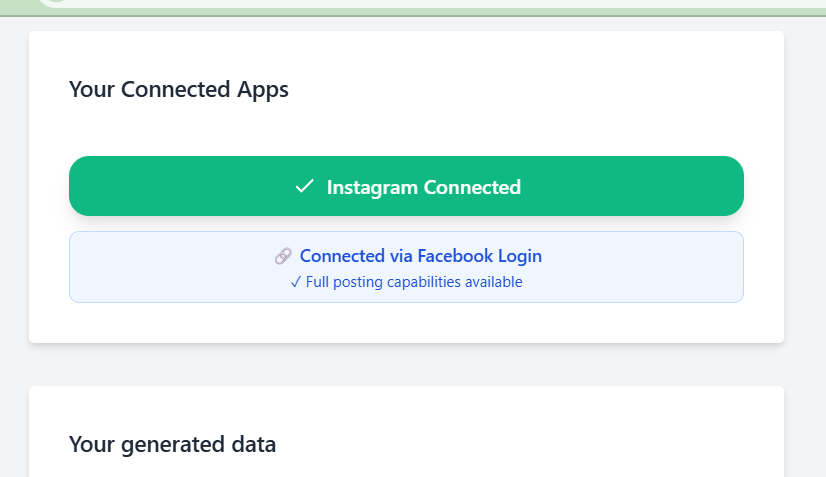Select the Your Connected Apps heading

(179, 89)
